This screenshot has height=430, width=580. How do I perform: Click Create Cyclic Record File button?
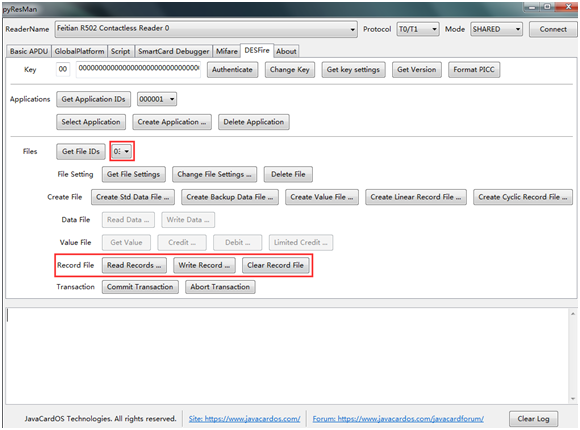coord(523,197)
